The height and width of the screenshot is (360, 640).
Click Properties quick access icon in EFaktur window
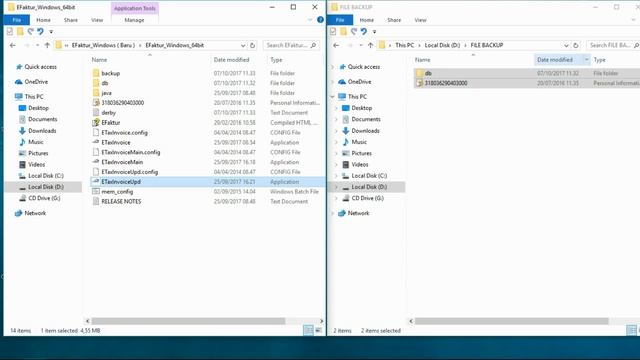click(10, 31)
